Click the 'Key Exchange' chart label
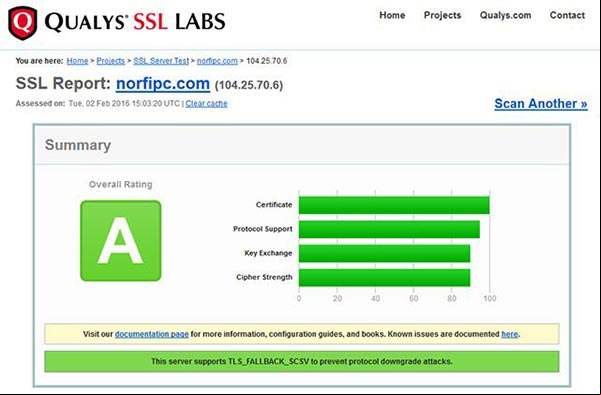The width and height of the screenshot is (601, 395). click(x=268, y=253)
